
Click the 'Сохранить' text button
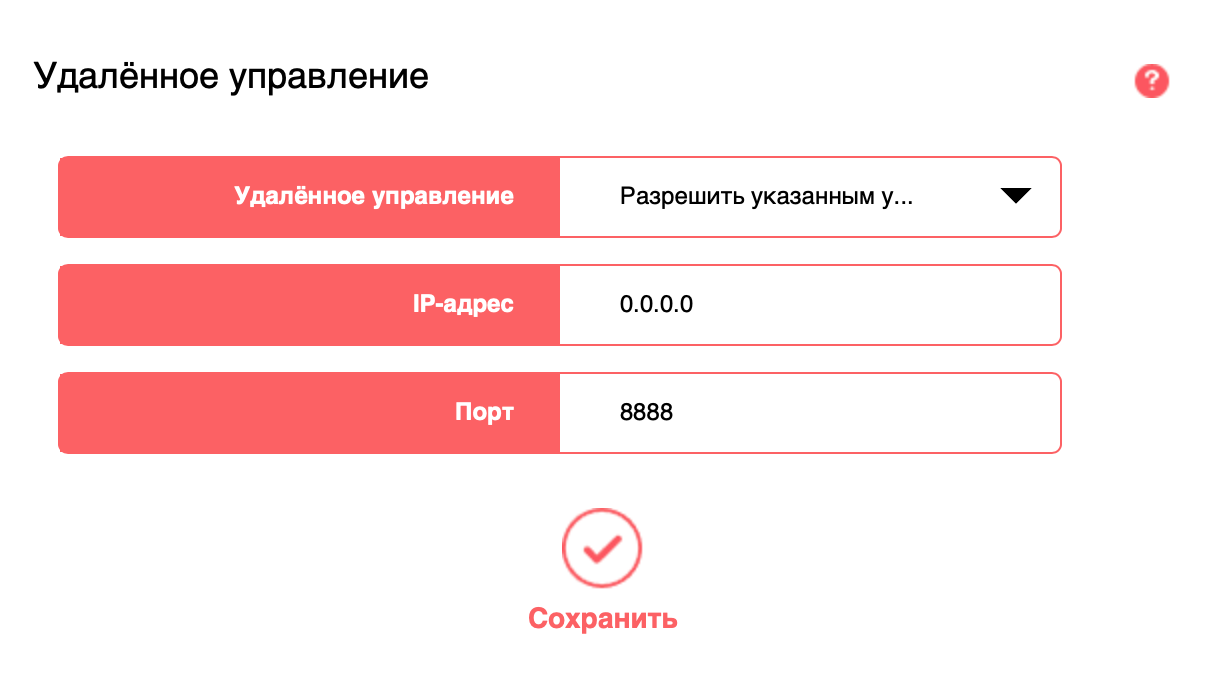click(603, 619)
